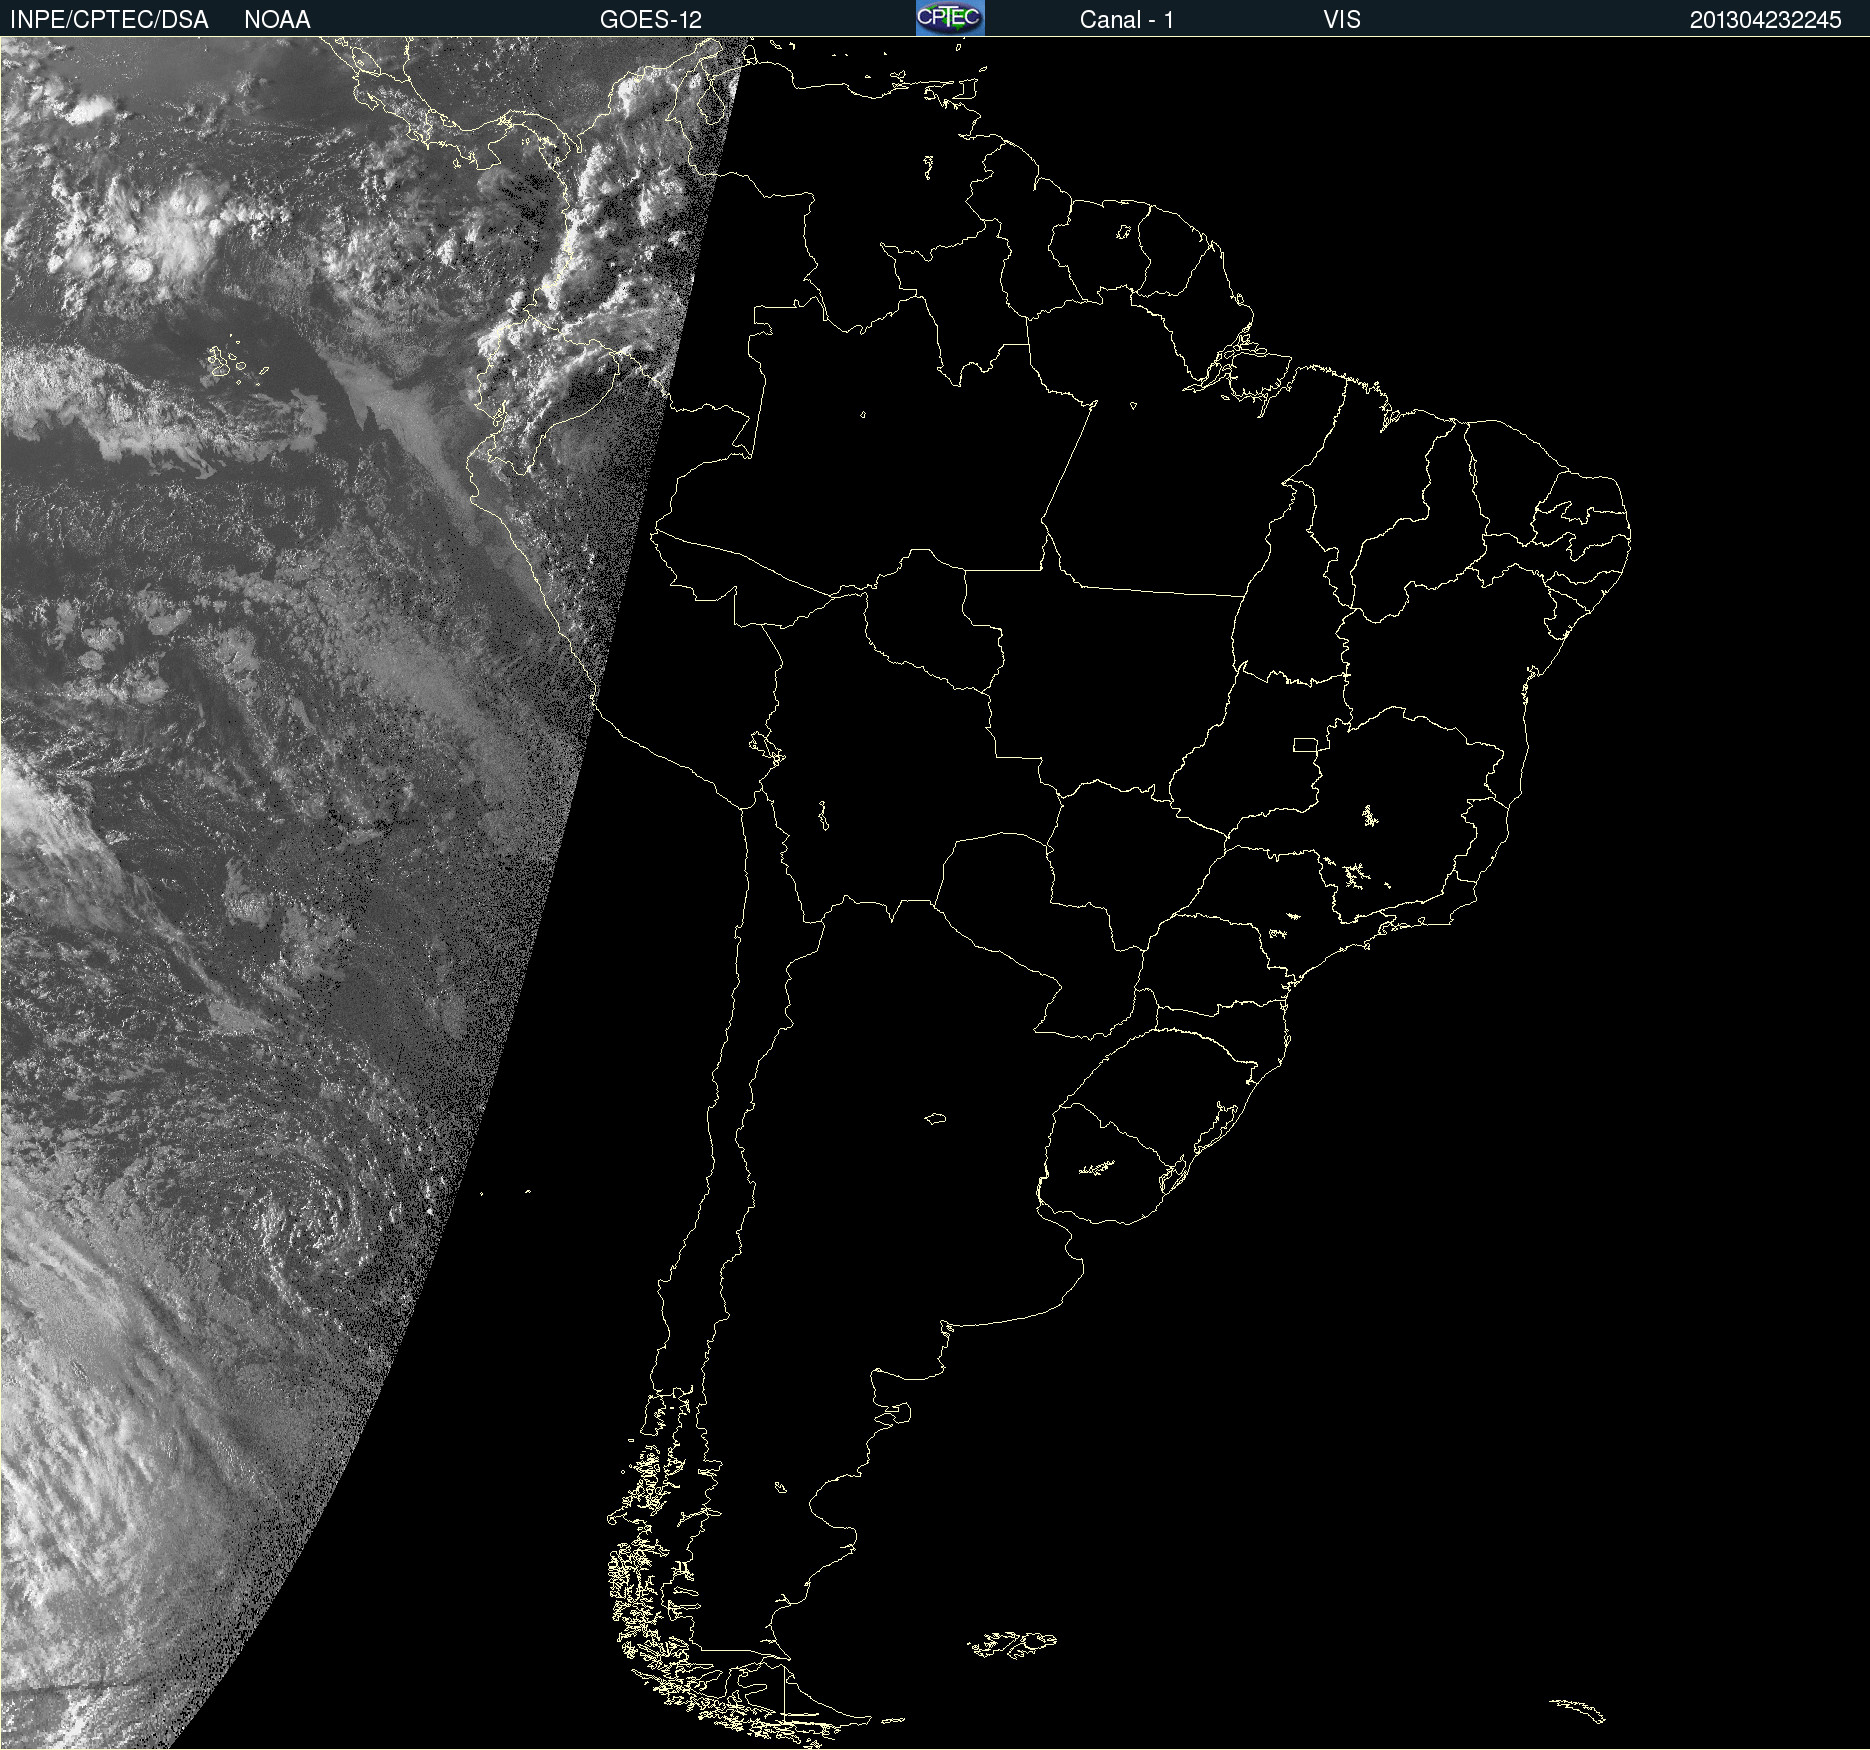
Task: Click the GOES-12 satellite label
Action: 651,20
